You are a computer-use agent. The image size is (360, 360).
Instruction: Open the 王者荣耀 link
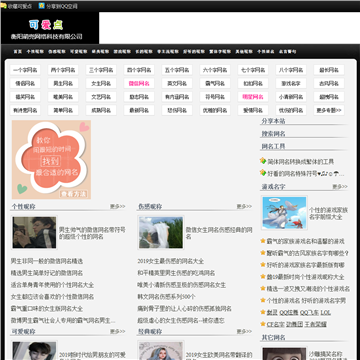click(316, 324)
